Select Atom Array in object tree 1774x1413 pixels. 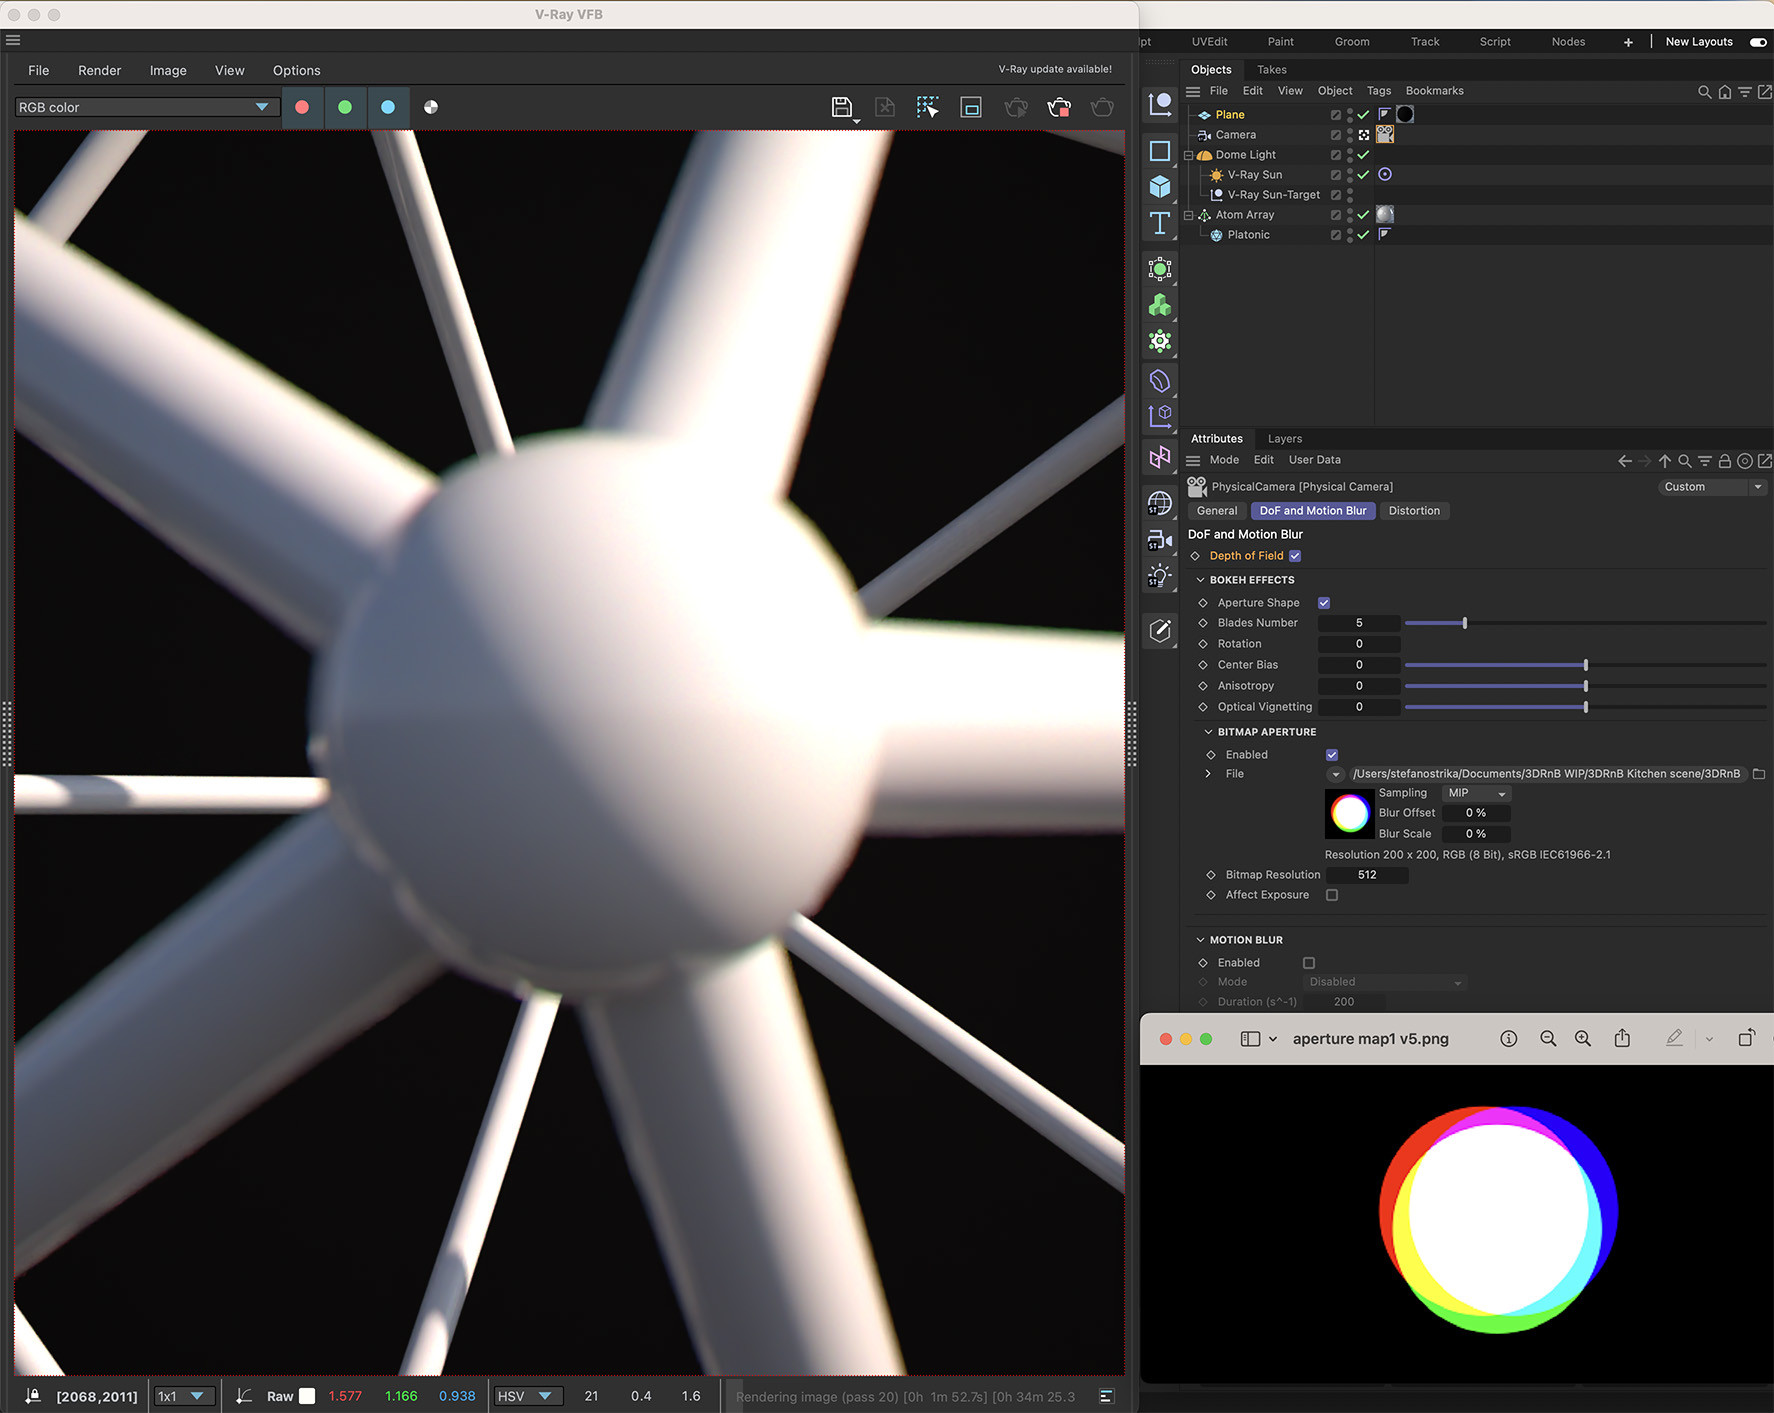pyautogui.click(x=1245, y=215)
